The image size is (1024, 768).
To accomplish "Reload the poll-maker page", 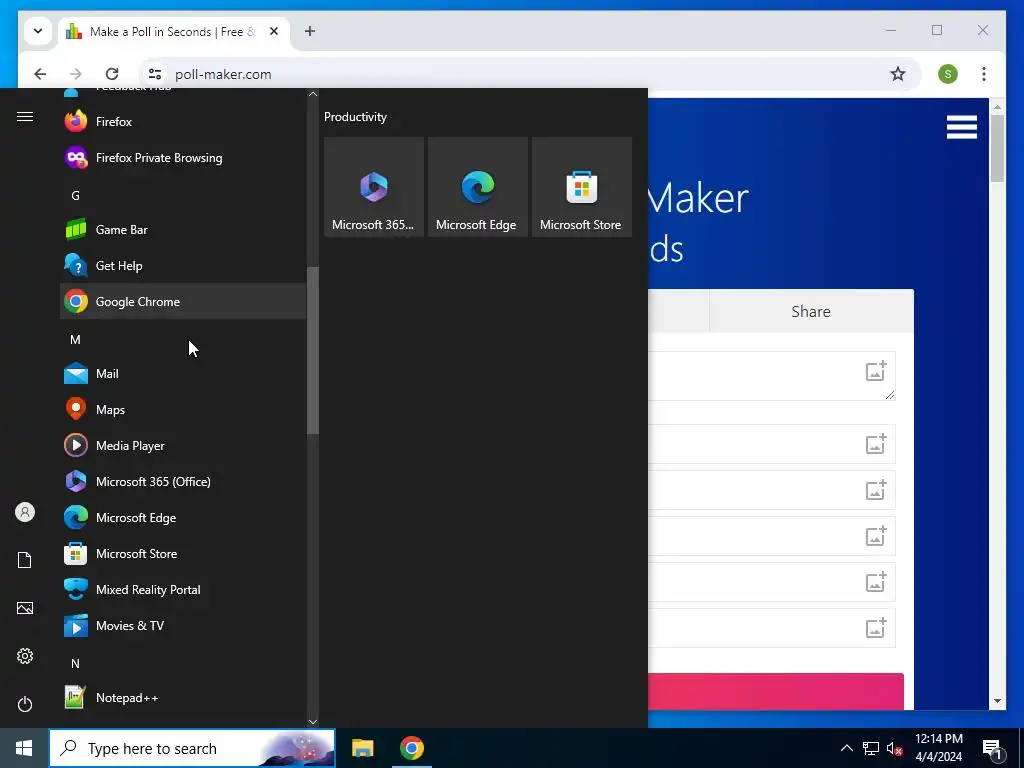I will pos(112,74).
